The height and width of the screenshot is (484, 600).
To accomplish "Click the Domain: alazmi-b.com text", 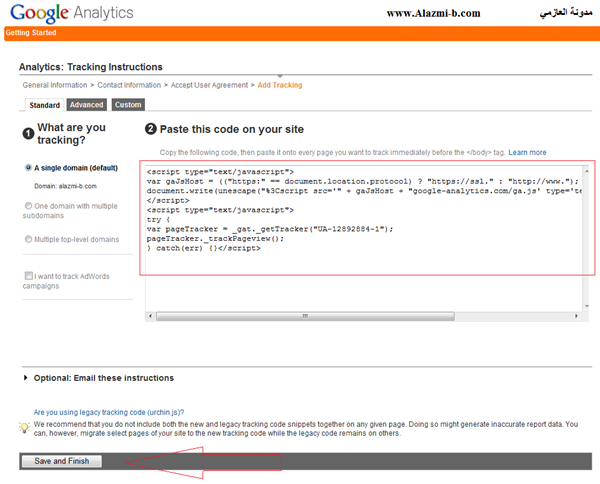I will click(65, 186).
